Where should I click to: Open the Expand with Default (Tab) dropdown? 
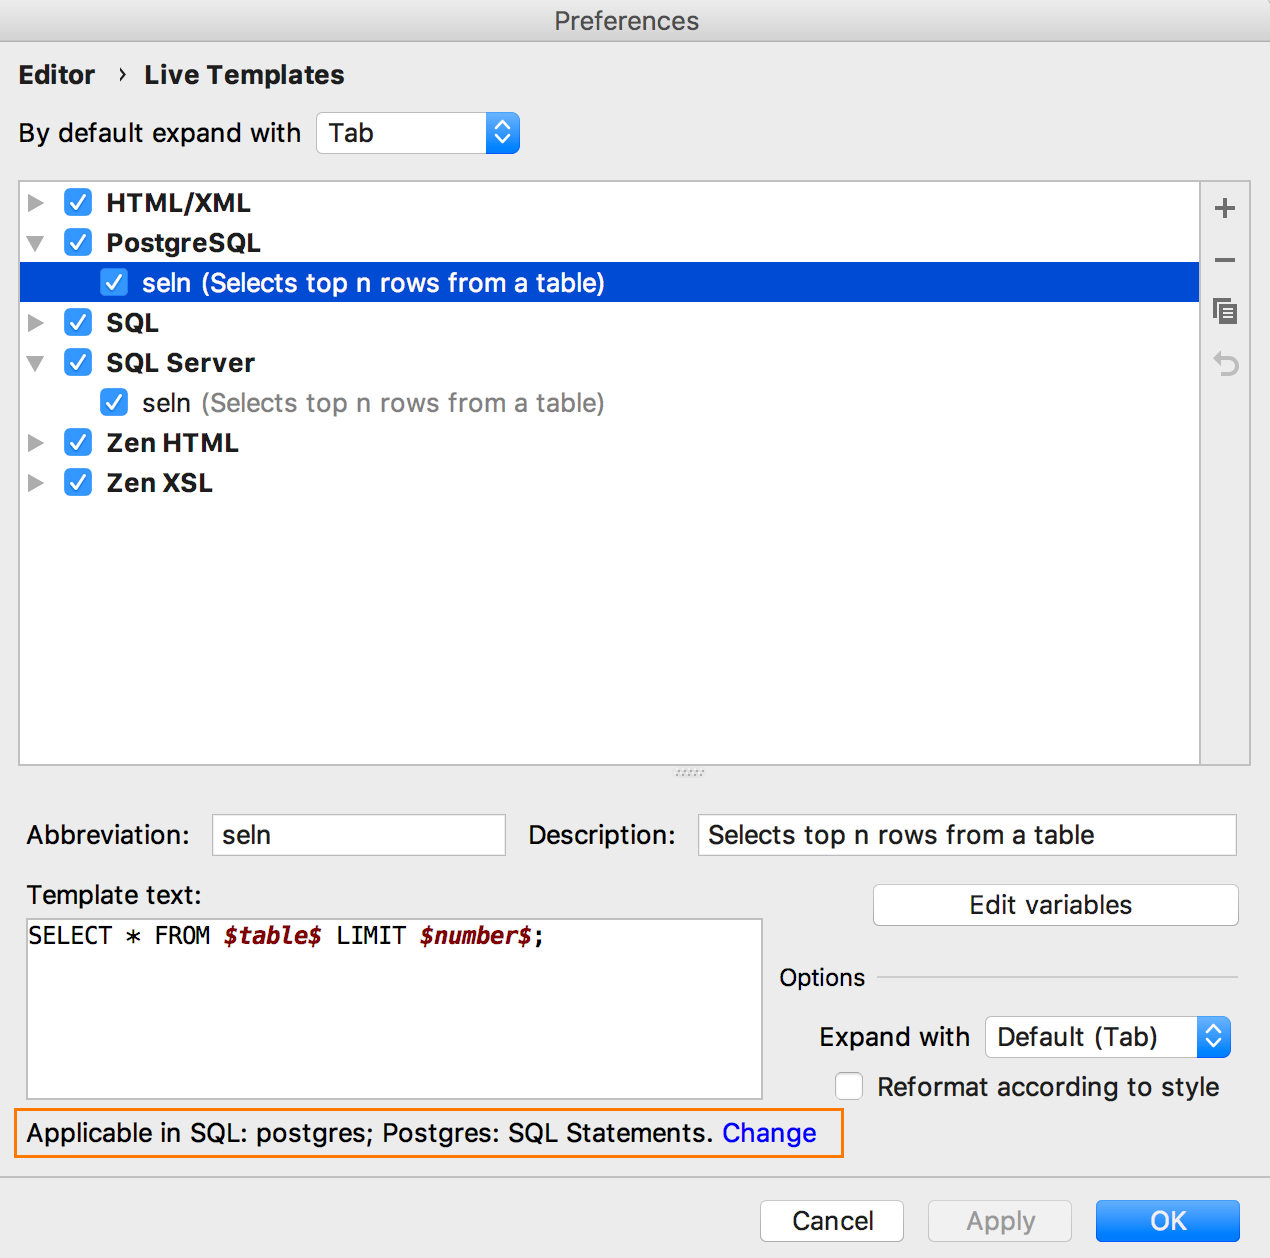1107,1037
